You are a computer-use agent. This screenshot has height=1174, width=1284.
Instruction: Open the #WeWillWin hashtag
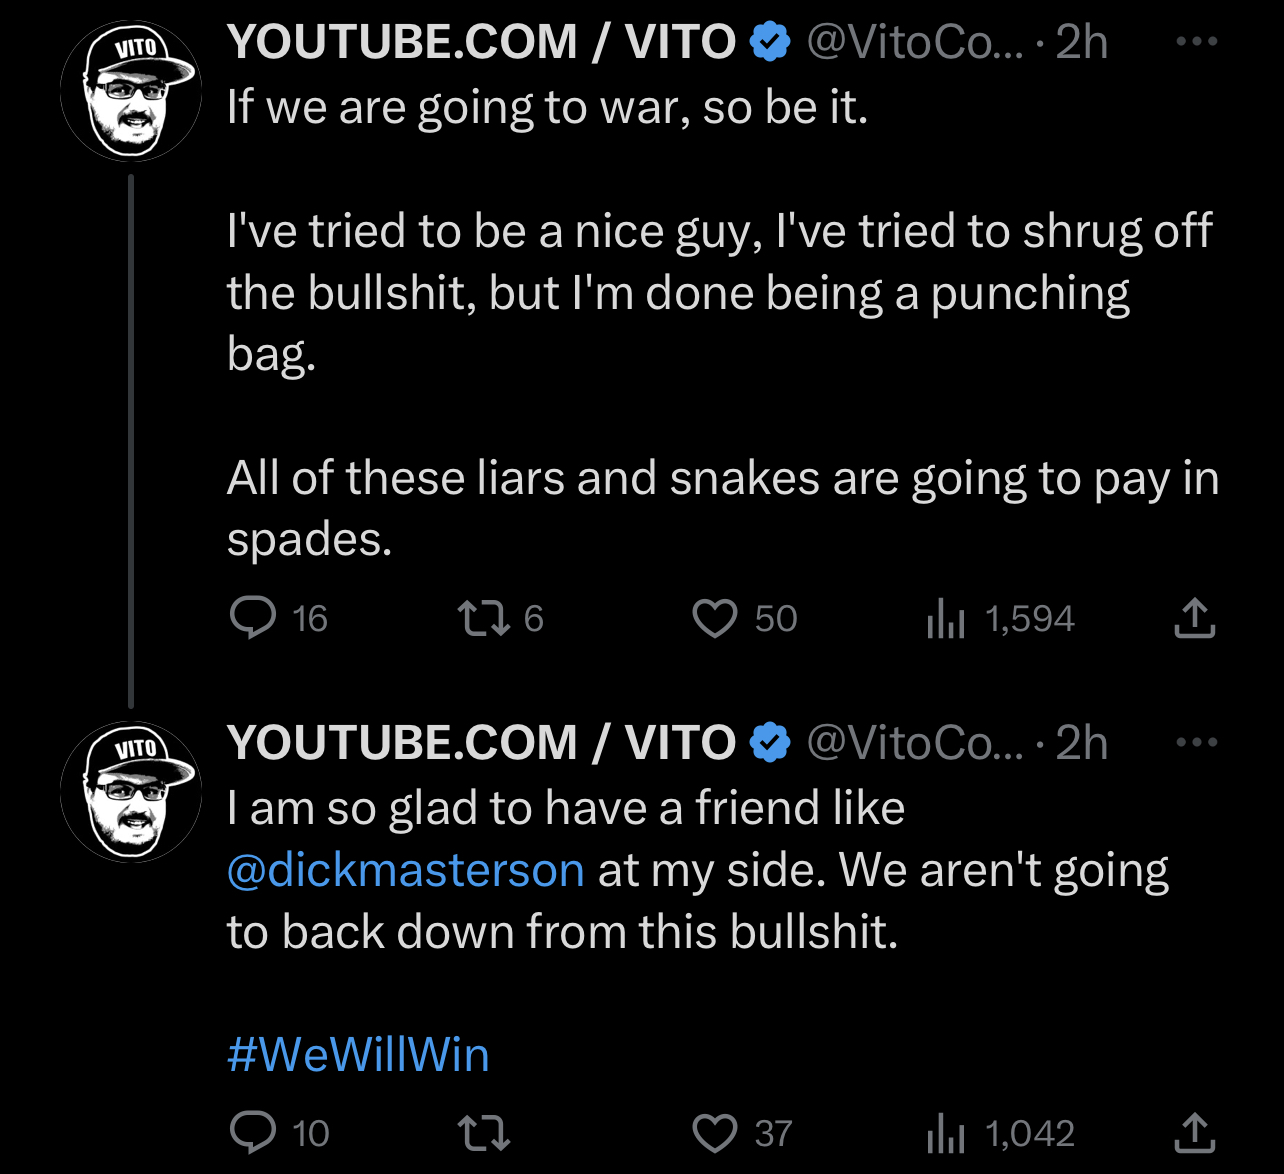[x=358, y=1055]
